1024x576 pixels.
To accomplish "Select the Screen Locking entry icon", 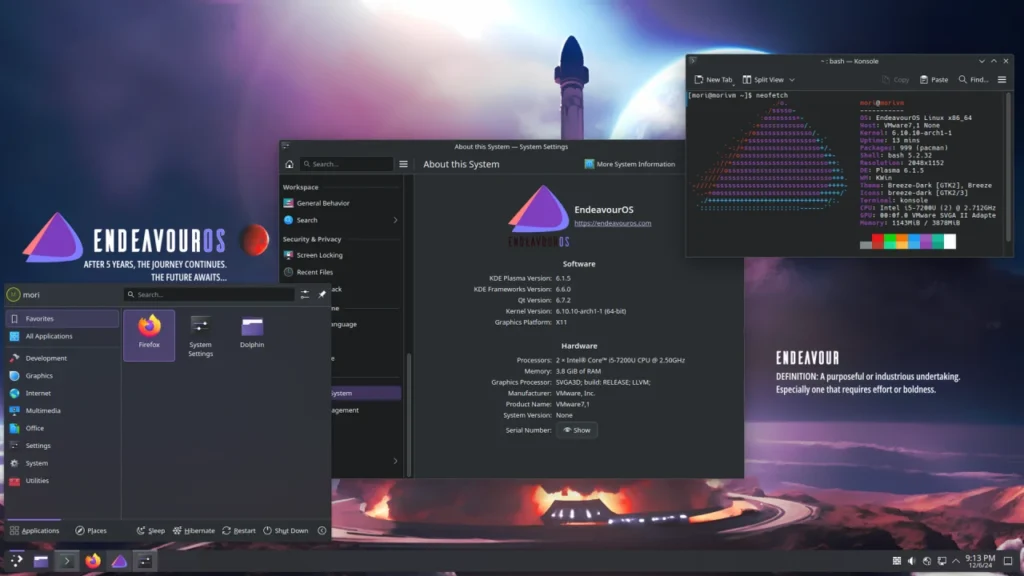I will coord(288,255).
